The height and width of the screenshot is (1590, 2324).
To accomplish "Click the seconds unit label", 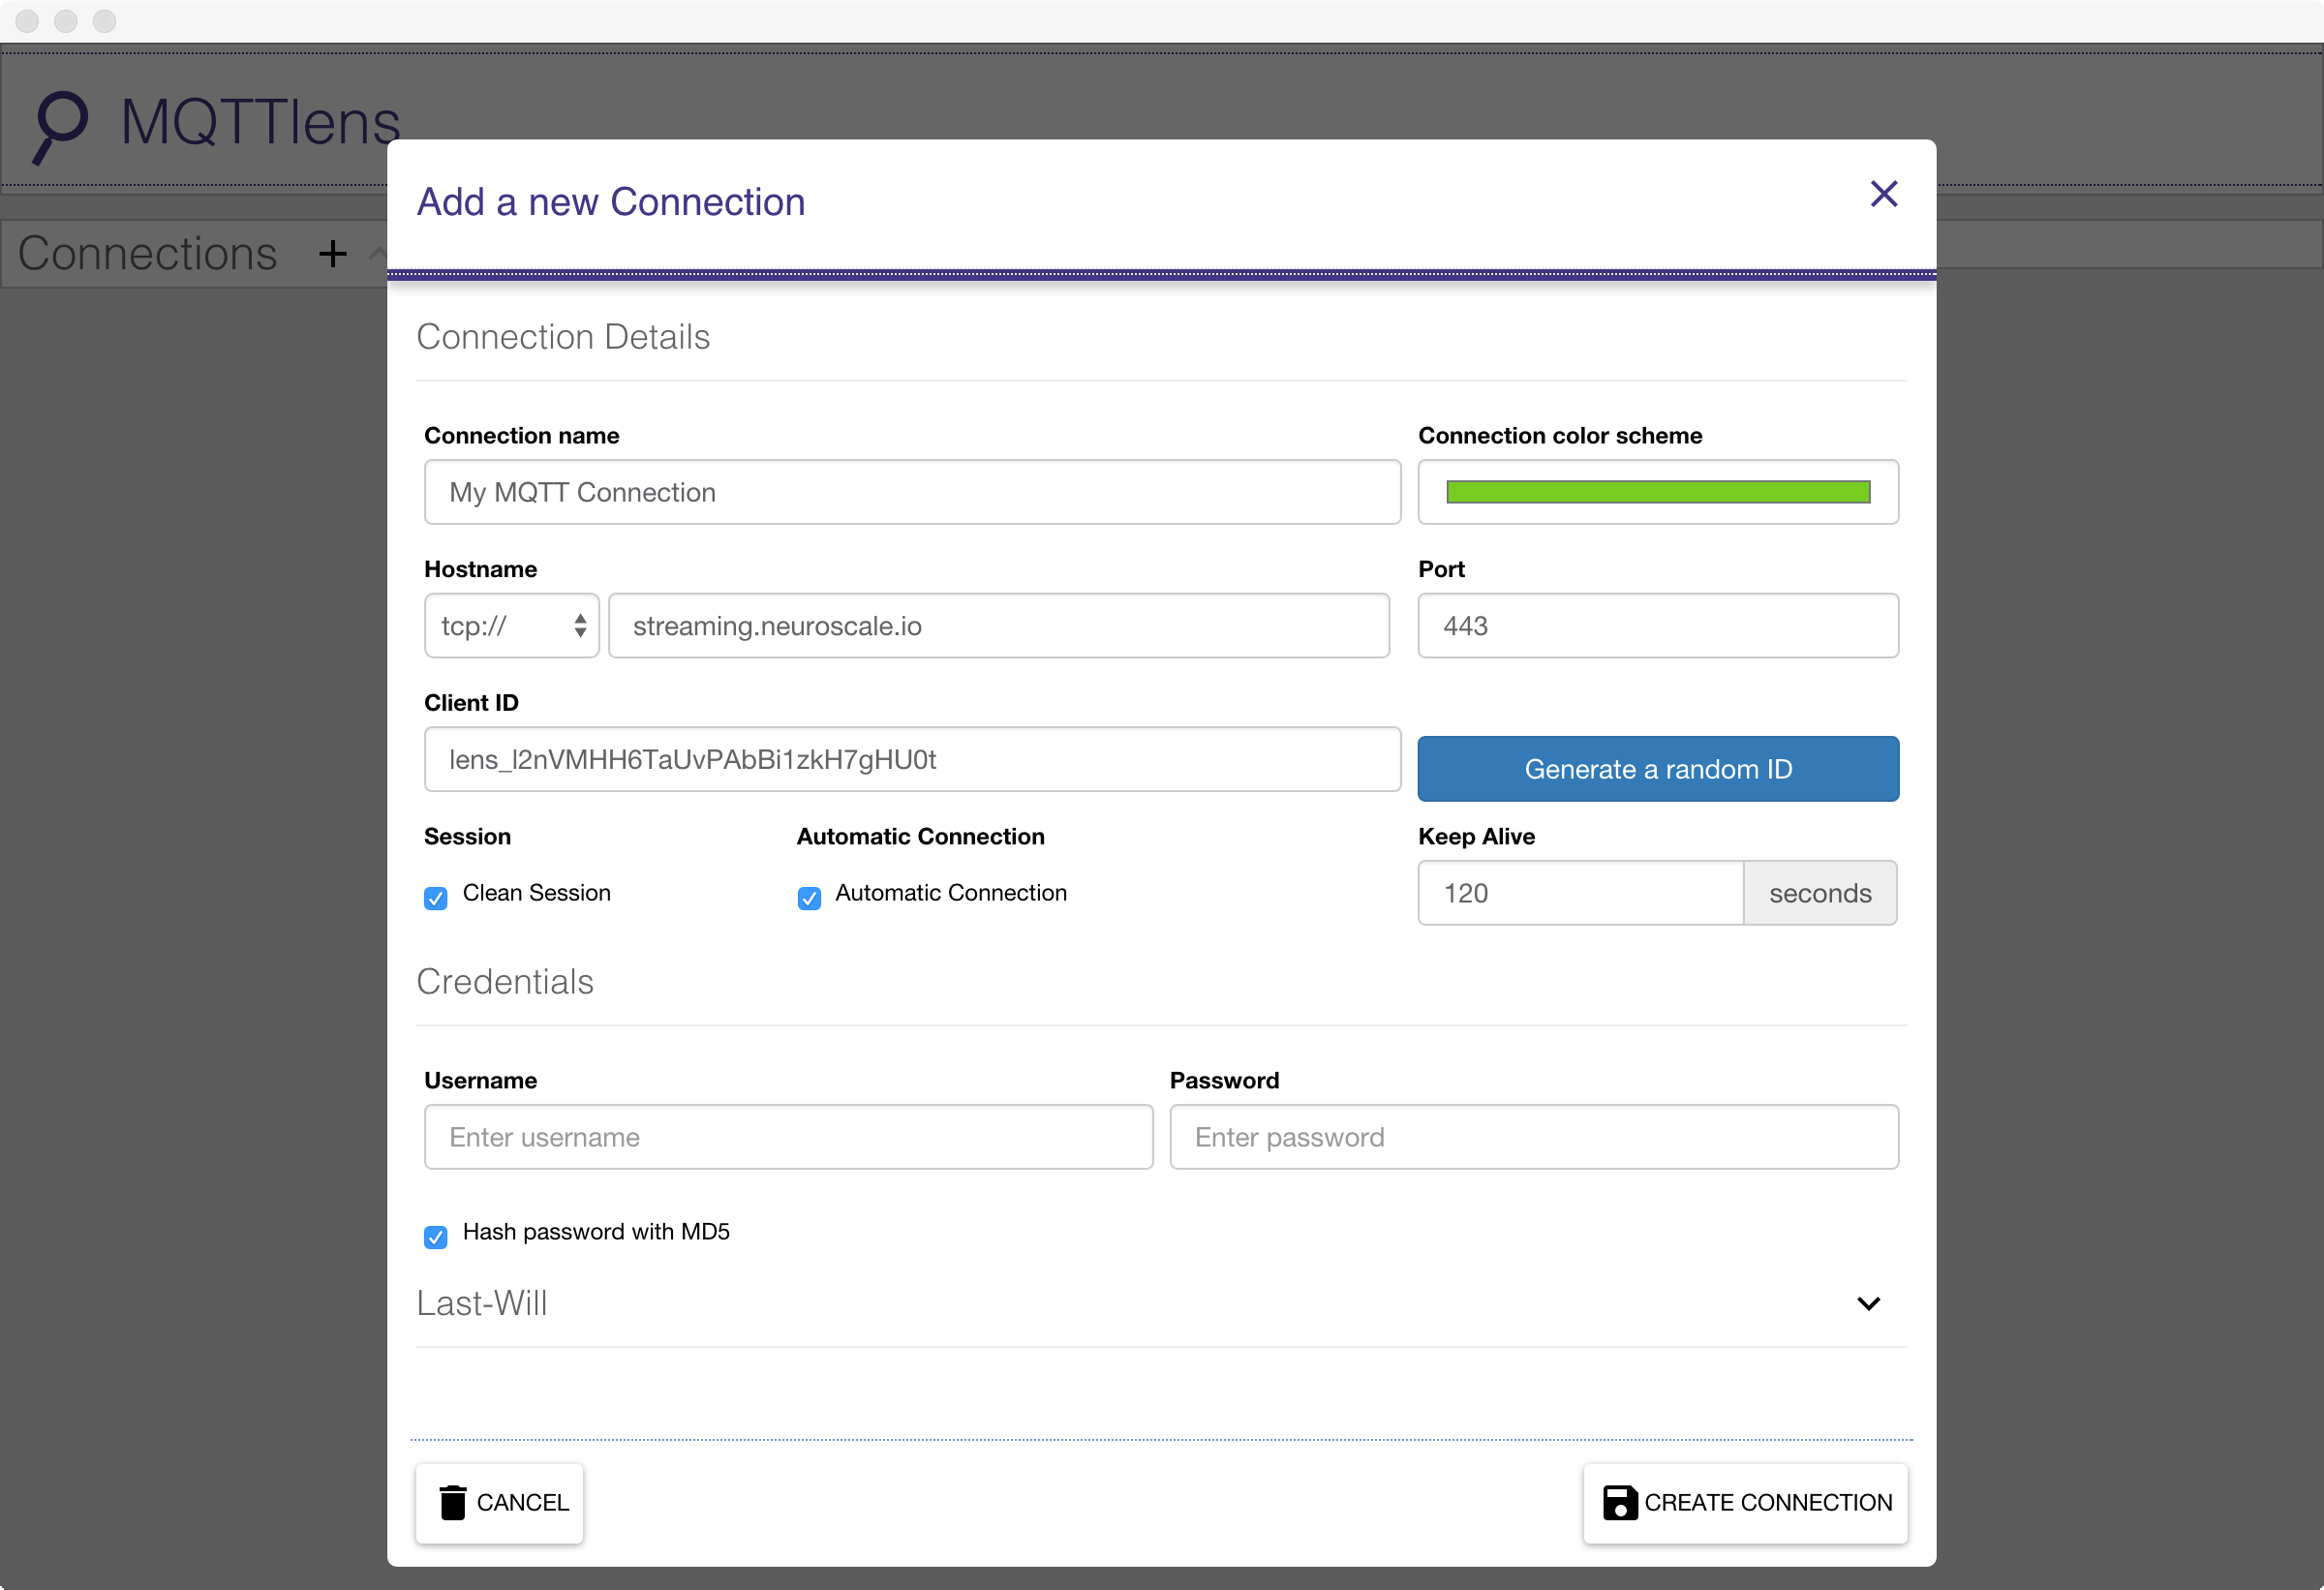I will pos(1820,893).
